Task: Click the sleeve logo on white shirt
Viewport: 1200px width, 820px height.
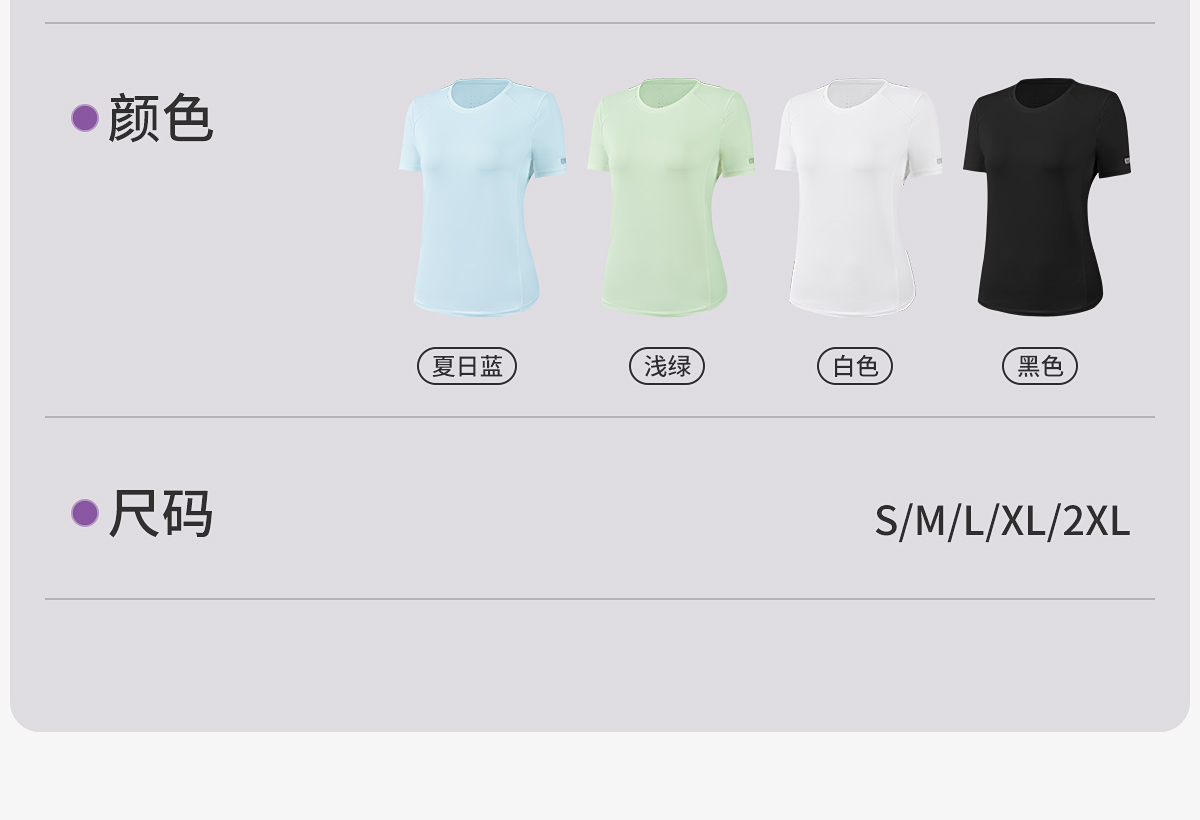Action: click(x=939, y=160)
